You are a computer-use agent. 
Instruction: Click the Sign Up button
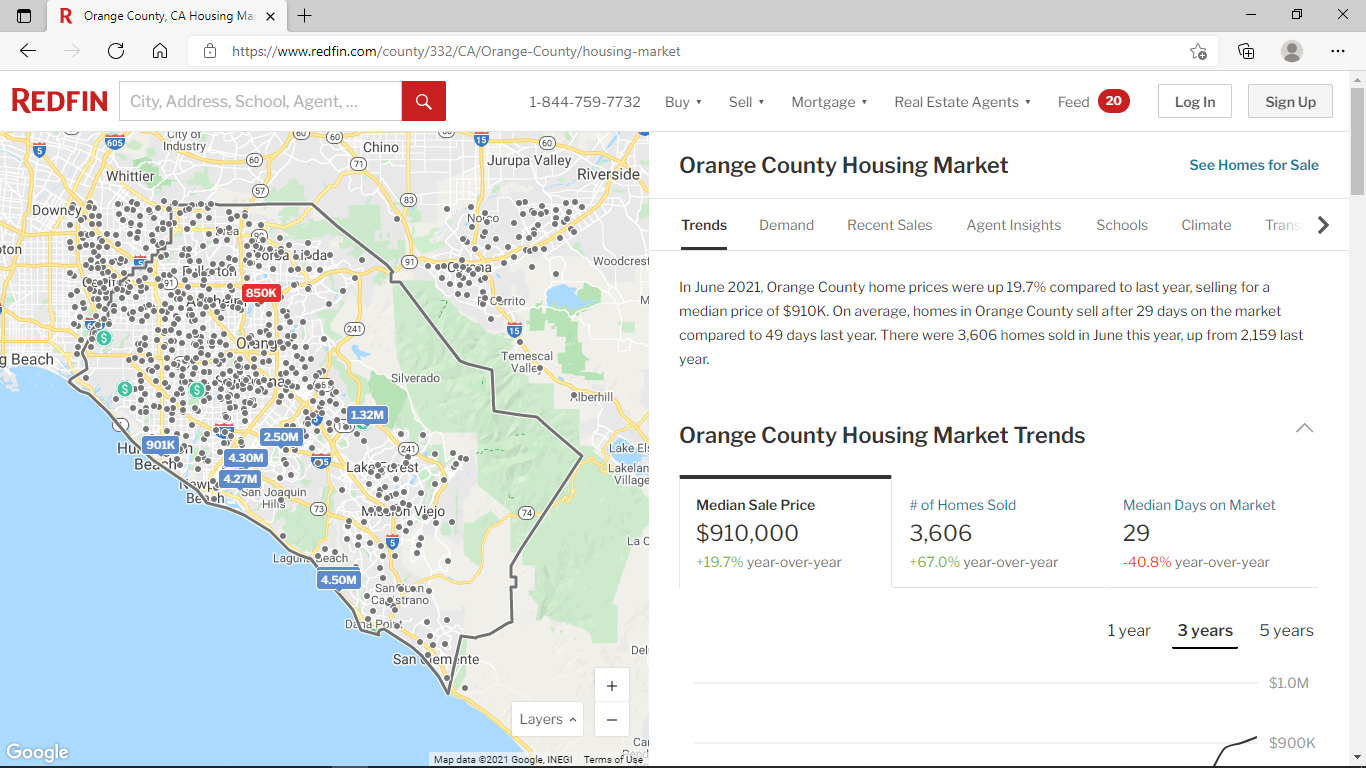point(1290,101)
